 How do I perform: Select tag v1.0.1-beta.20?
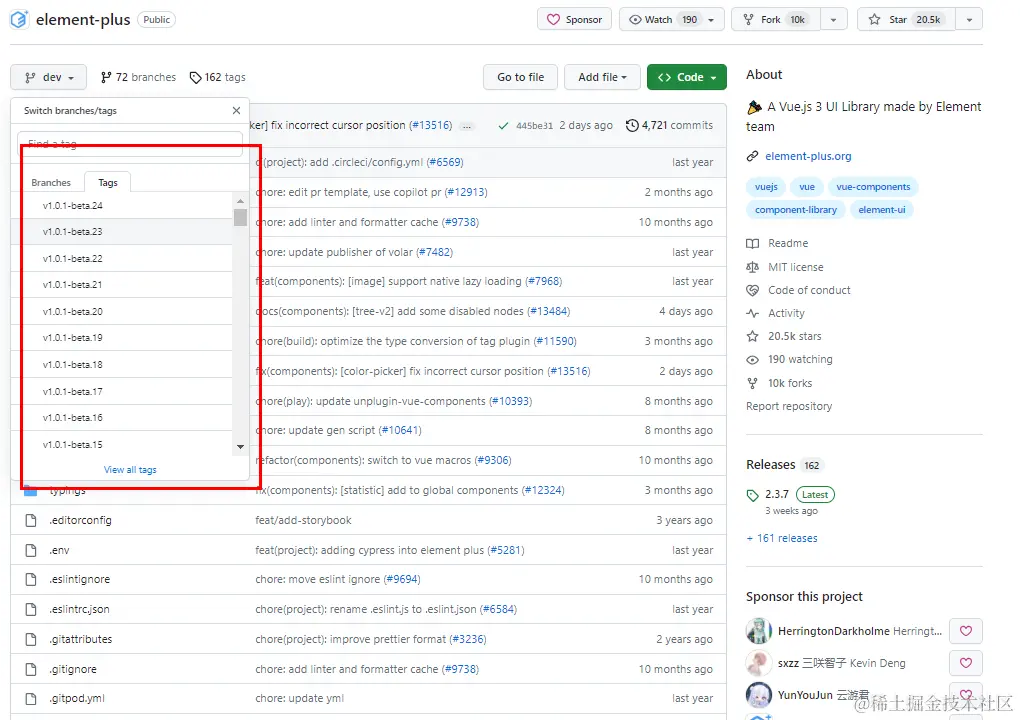[x=122, y=312]
